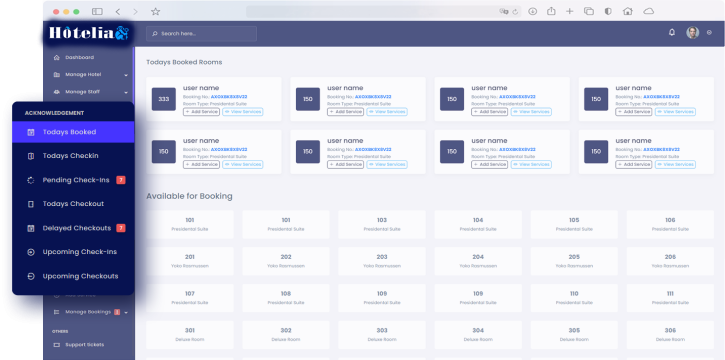Click Add Service on room 333 card
Screen dimensions: 725x360
pyautogui.click(x=202, y=112)
